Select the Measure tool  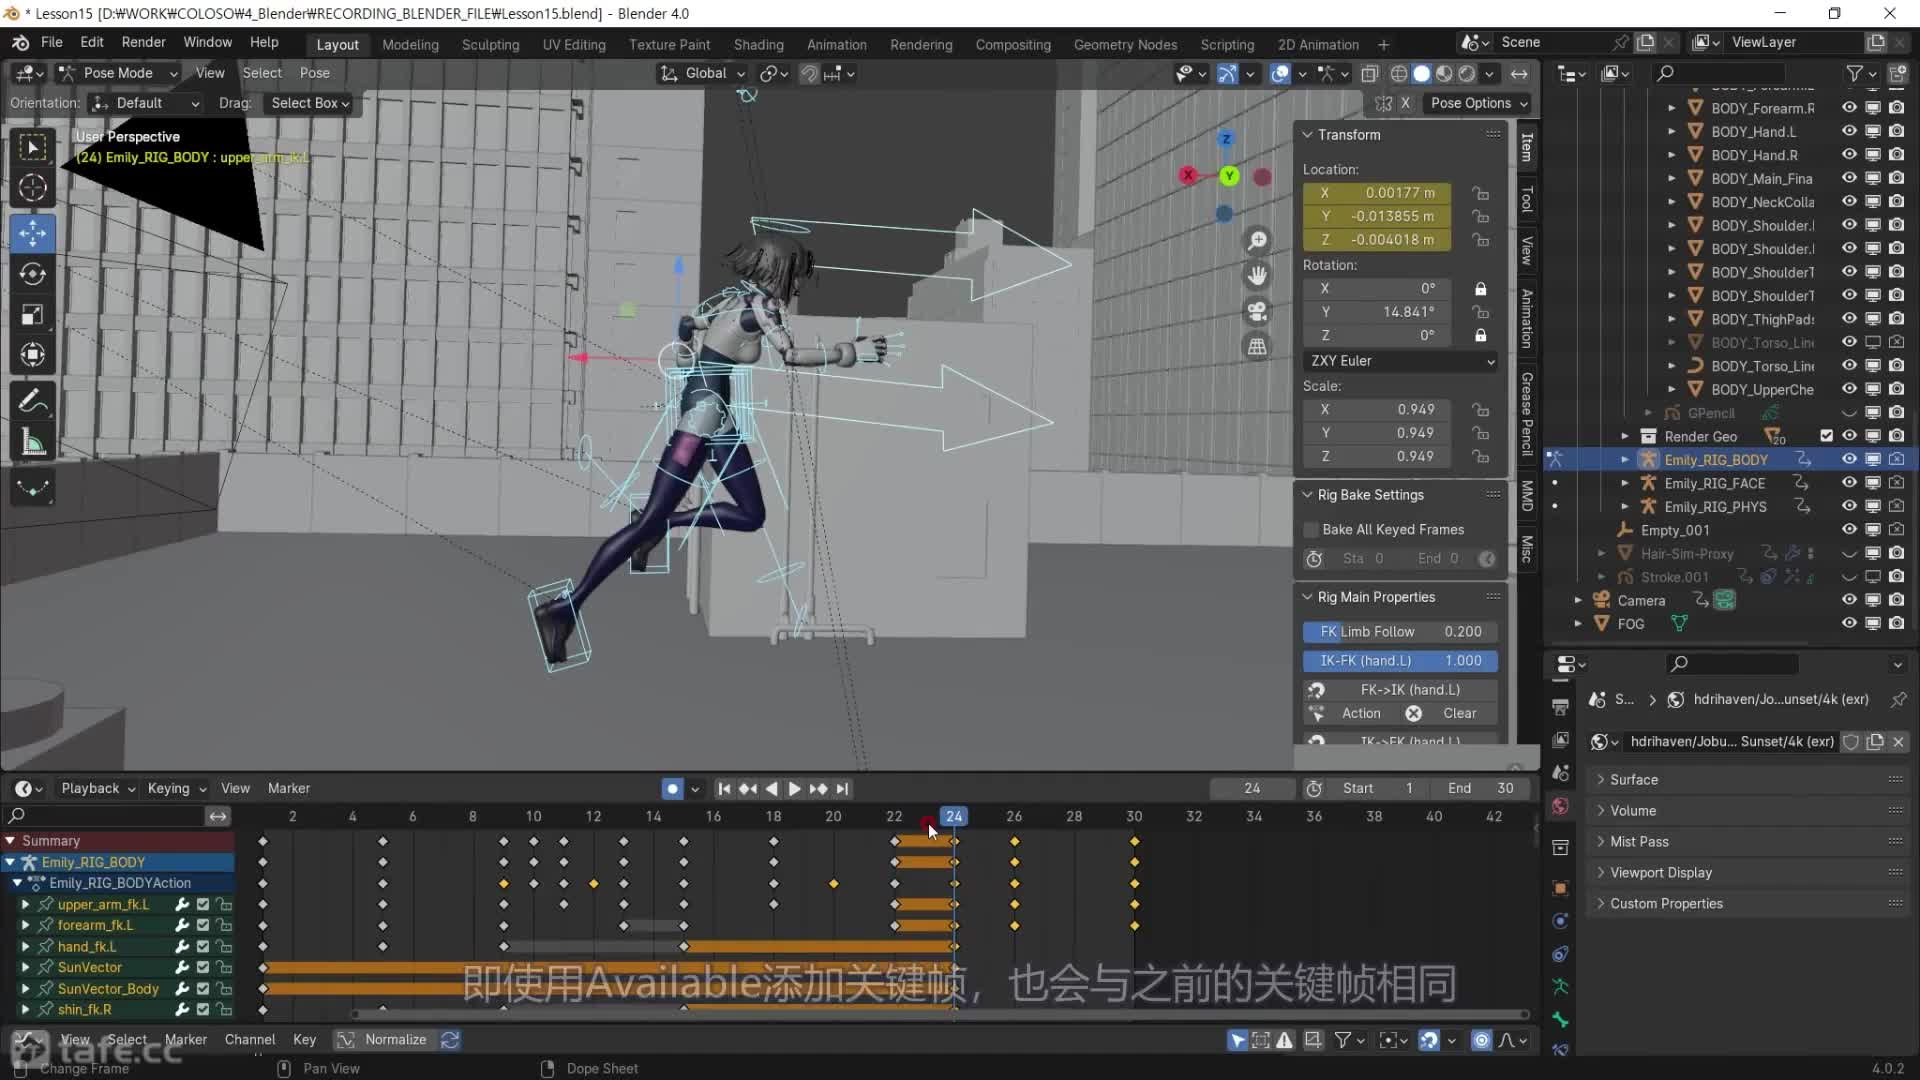click(32, 443)
